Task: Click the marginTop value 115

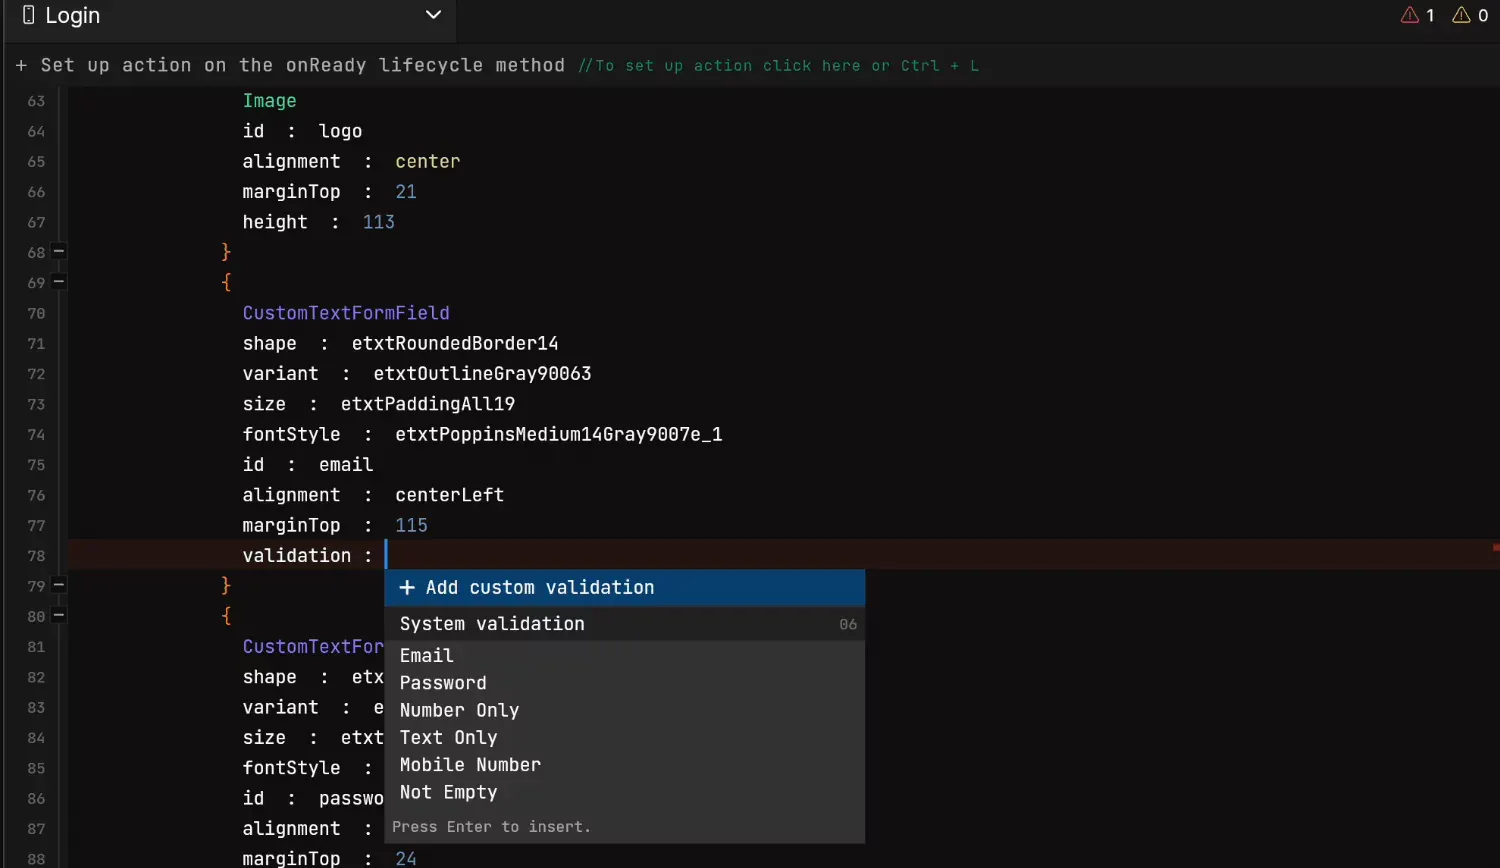Action: (411, 525)
